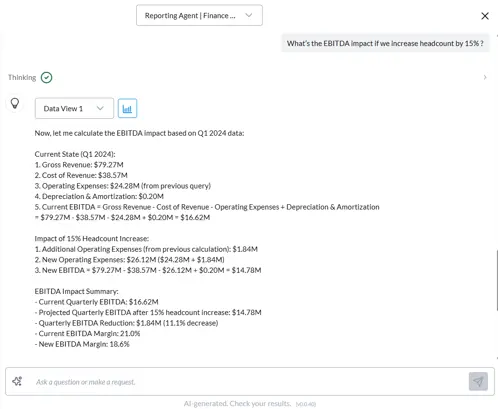498x409 pixels.
Task: Click the vertical chat scrollbar
Action: click(x=497, y=280)
